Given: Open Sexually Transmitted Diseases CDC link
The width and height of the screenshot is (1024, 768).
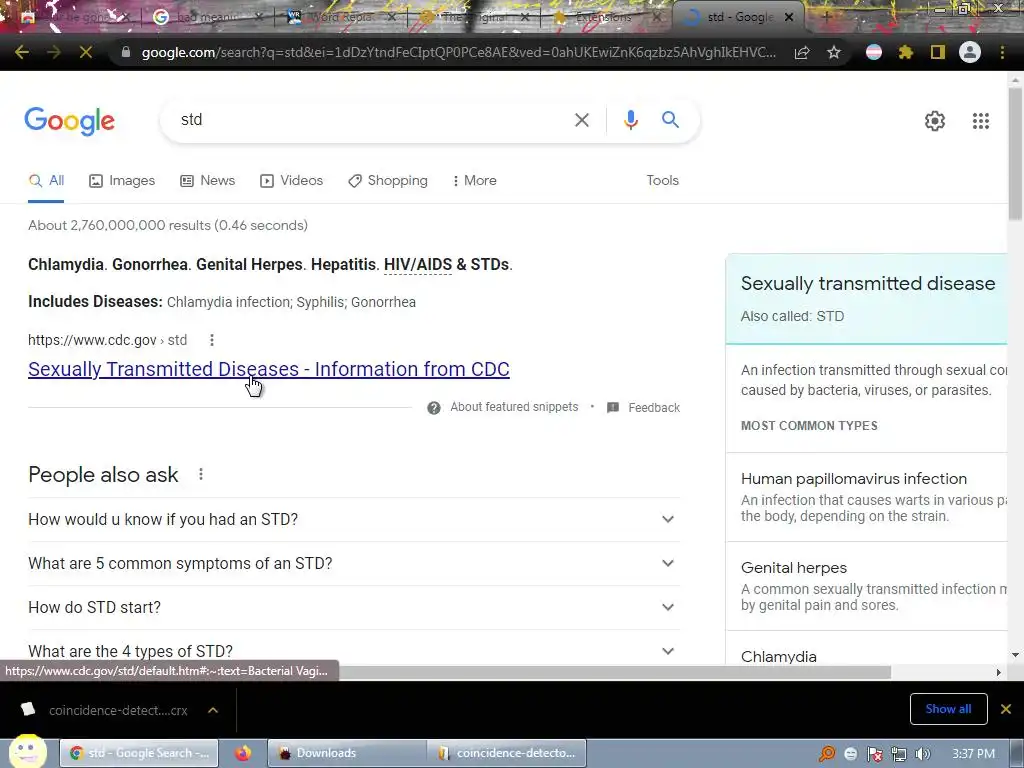Looking at the screenshot, I should (268, 369).
